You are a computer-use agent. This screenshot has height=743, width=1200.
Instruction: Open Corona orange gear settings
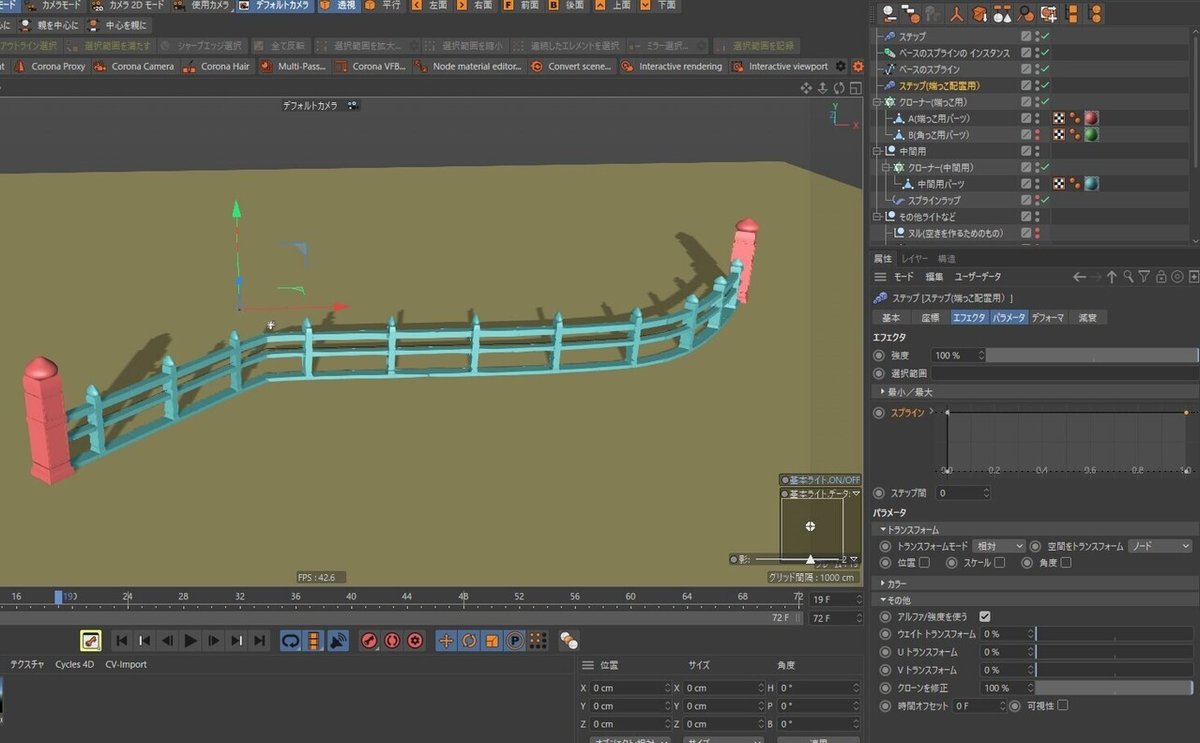[x=856, y=66]
